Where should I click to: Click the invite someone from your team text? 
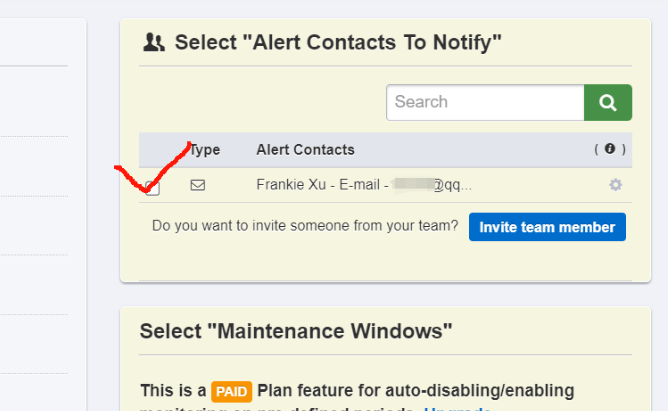click(x=305, y=226)
